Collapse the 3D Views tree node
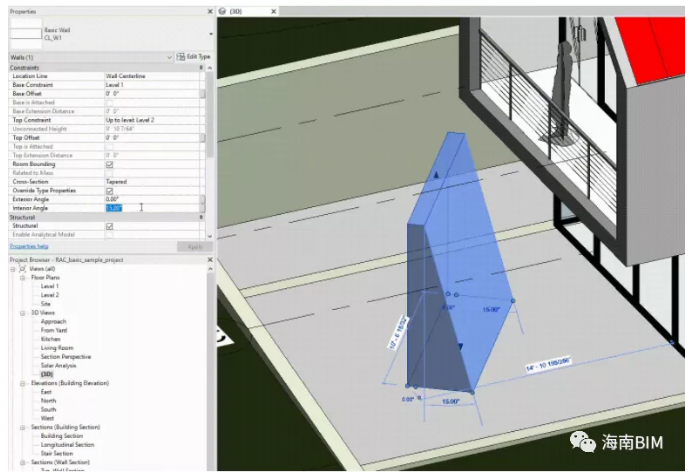 coord(22,313)
